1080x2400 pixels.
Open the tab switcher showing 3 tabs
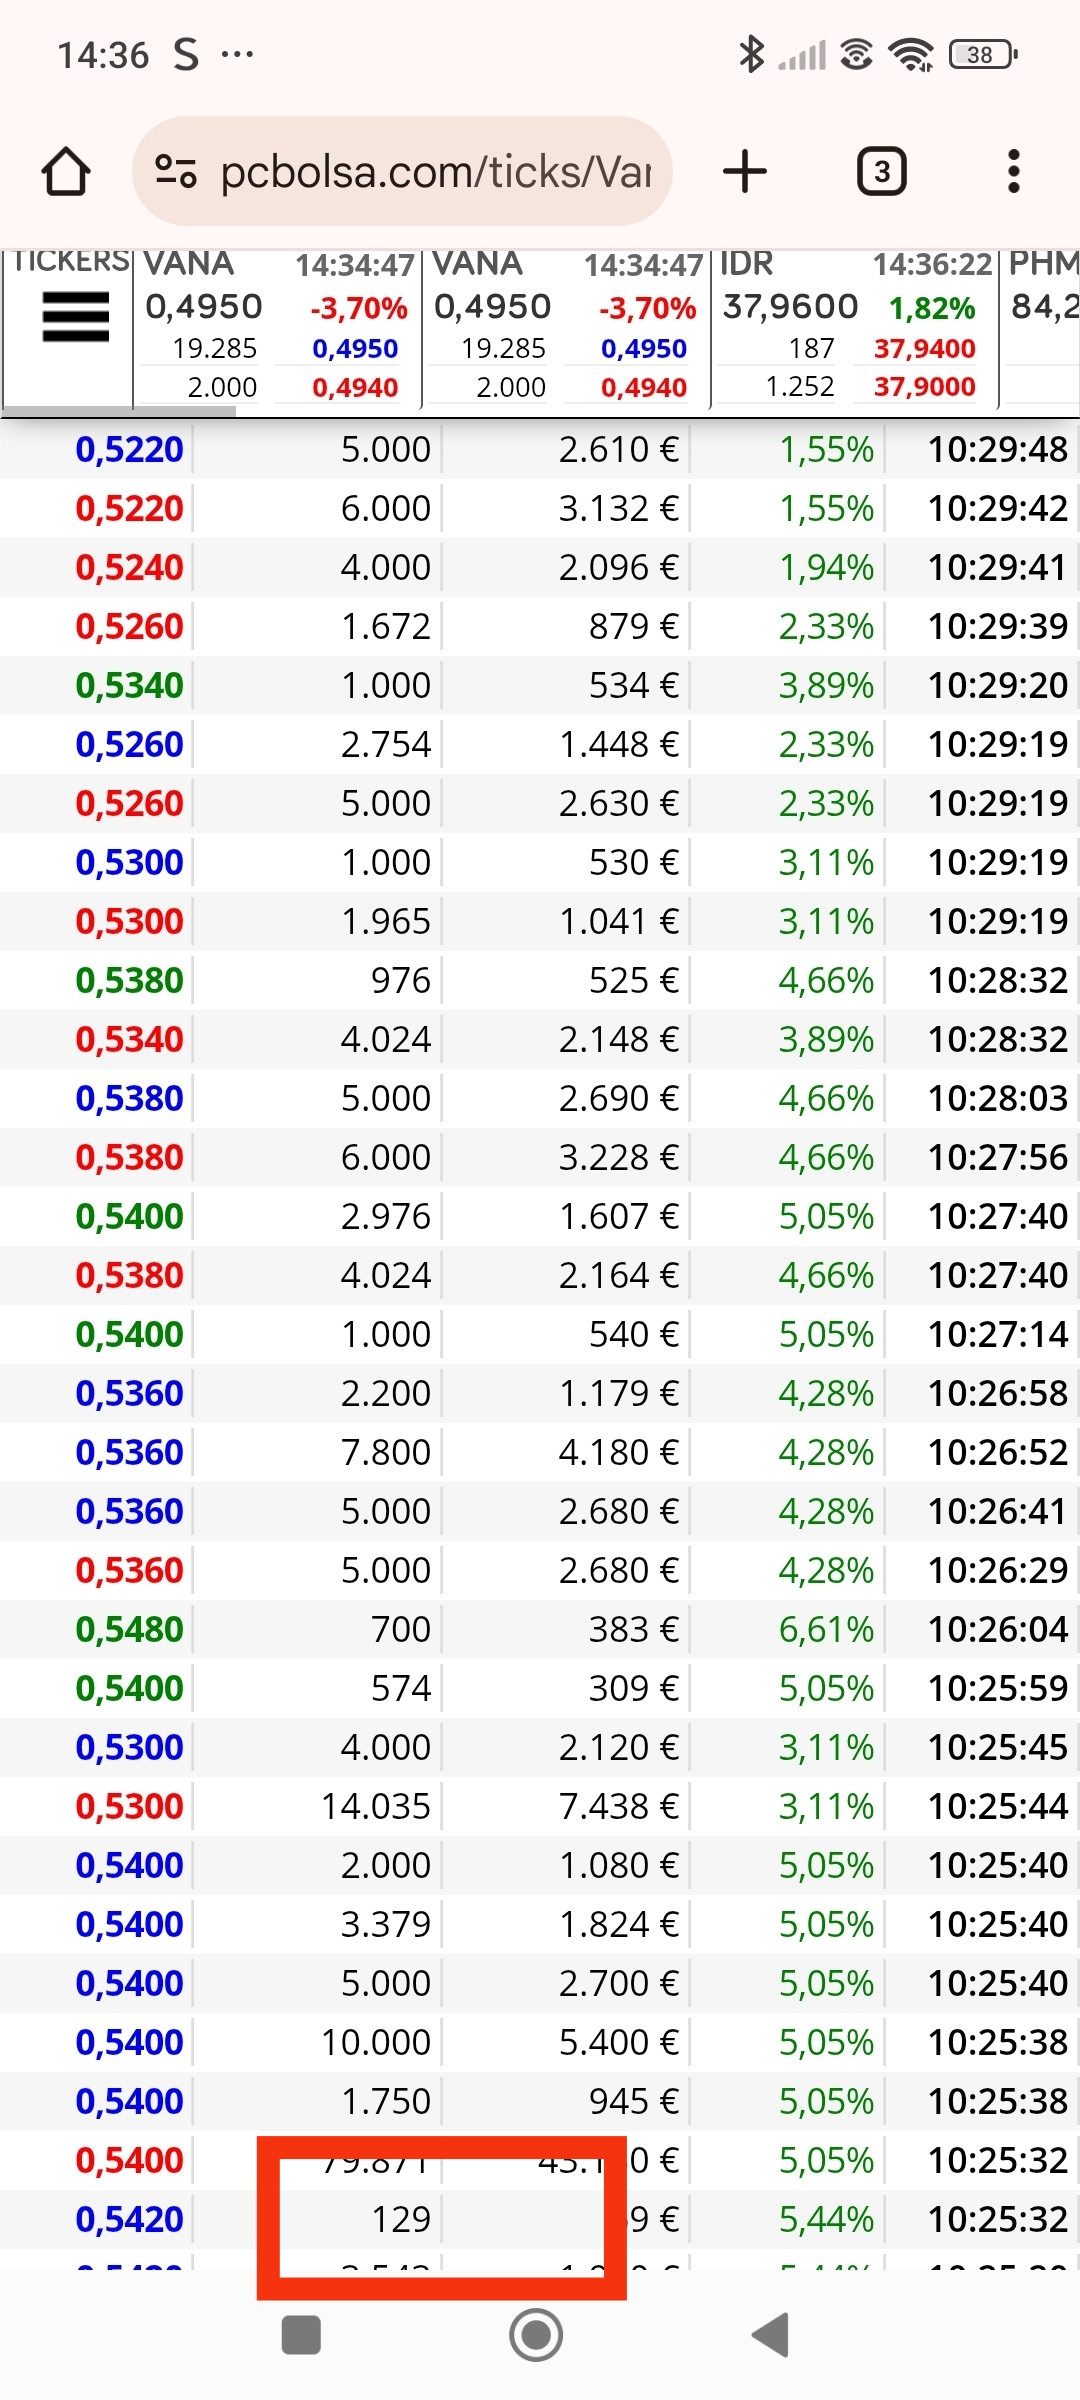pyautogui.click(x=882, y=172)
